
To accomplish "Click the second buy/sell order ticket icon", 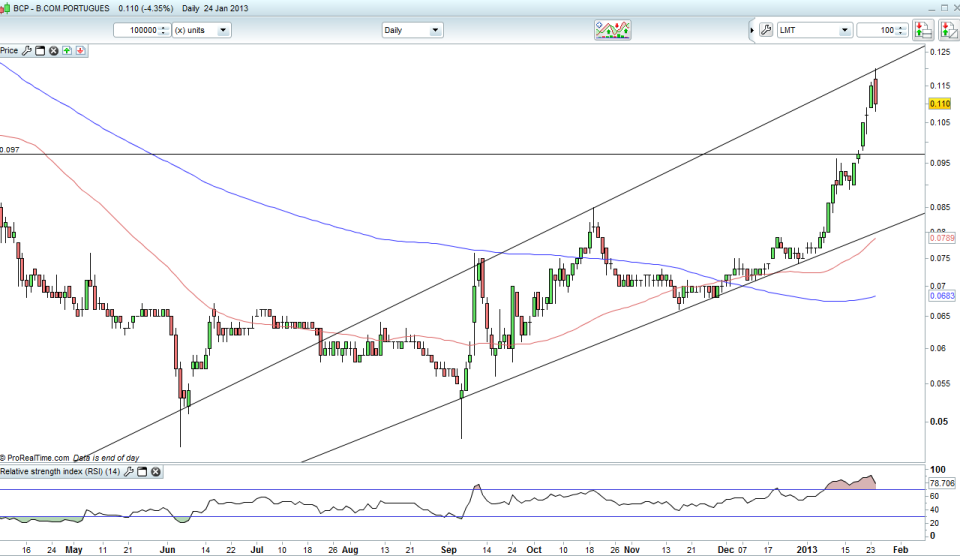I will (x=948, y=30).
